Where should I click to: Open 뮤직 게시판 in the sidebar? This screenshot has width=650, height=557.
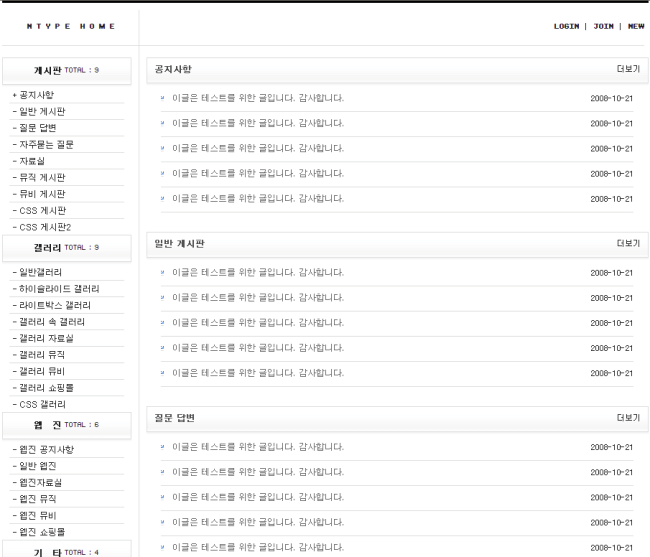(x=42, y=178)
